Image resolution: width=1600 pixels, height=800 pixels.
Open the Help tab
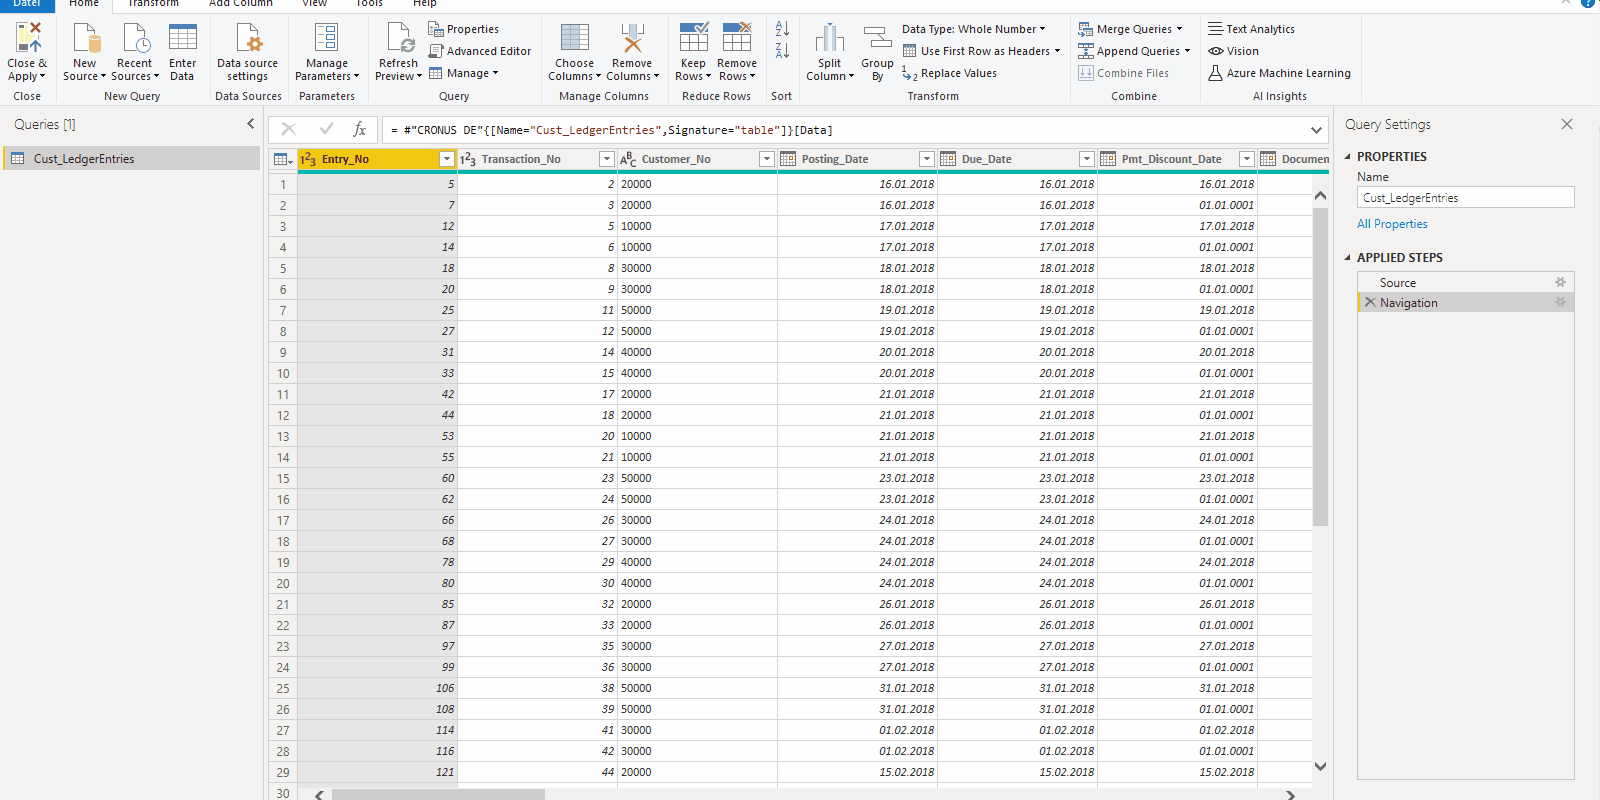(x=424, y=4)
